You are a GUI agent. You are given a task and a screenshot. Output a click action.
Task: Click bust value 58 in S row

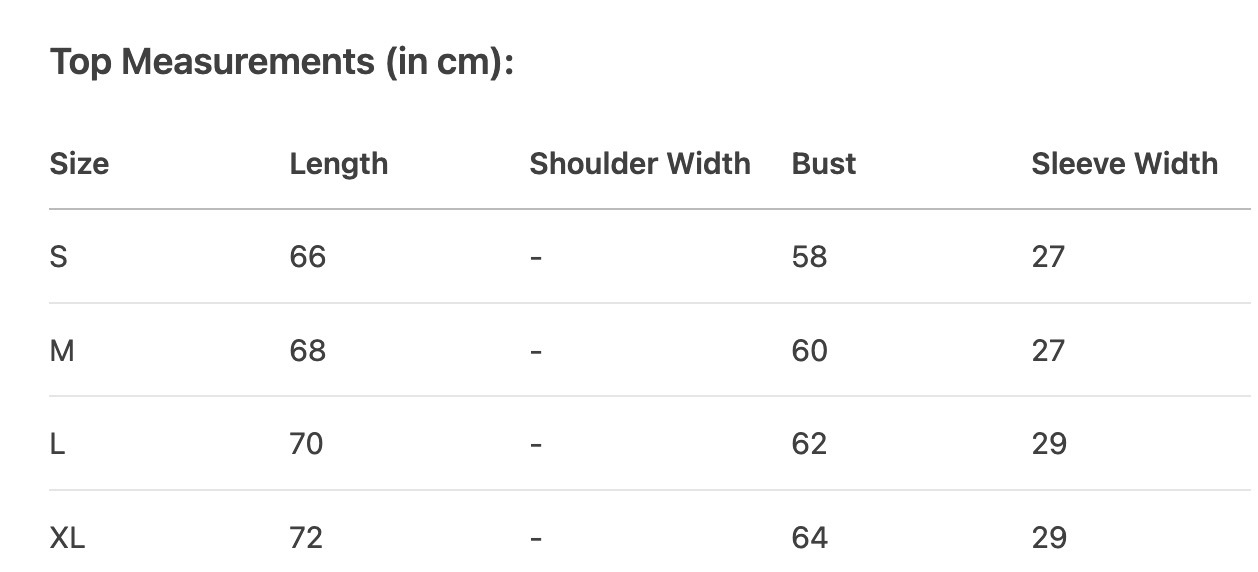pos(809,257)
